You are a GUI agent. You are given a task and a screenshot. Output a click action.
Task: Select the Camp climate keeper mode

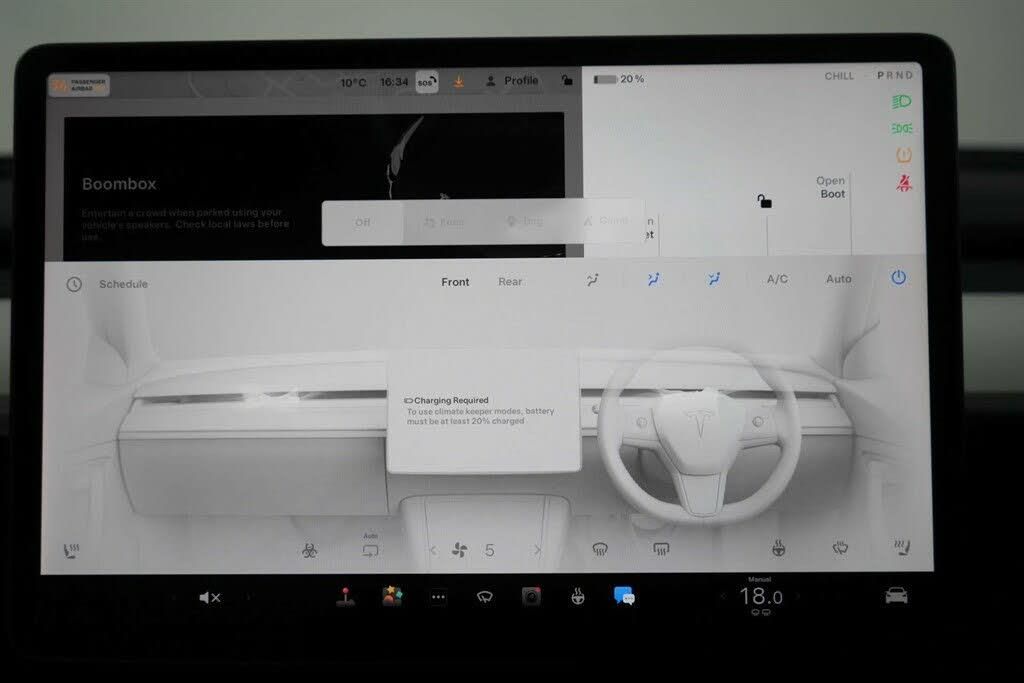pyautogui.click(x=605, y=221)
